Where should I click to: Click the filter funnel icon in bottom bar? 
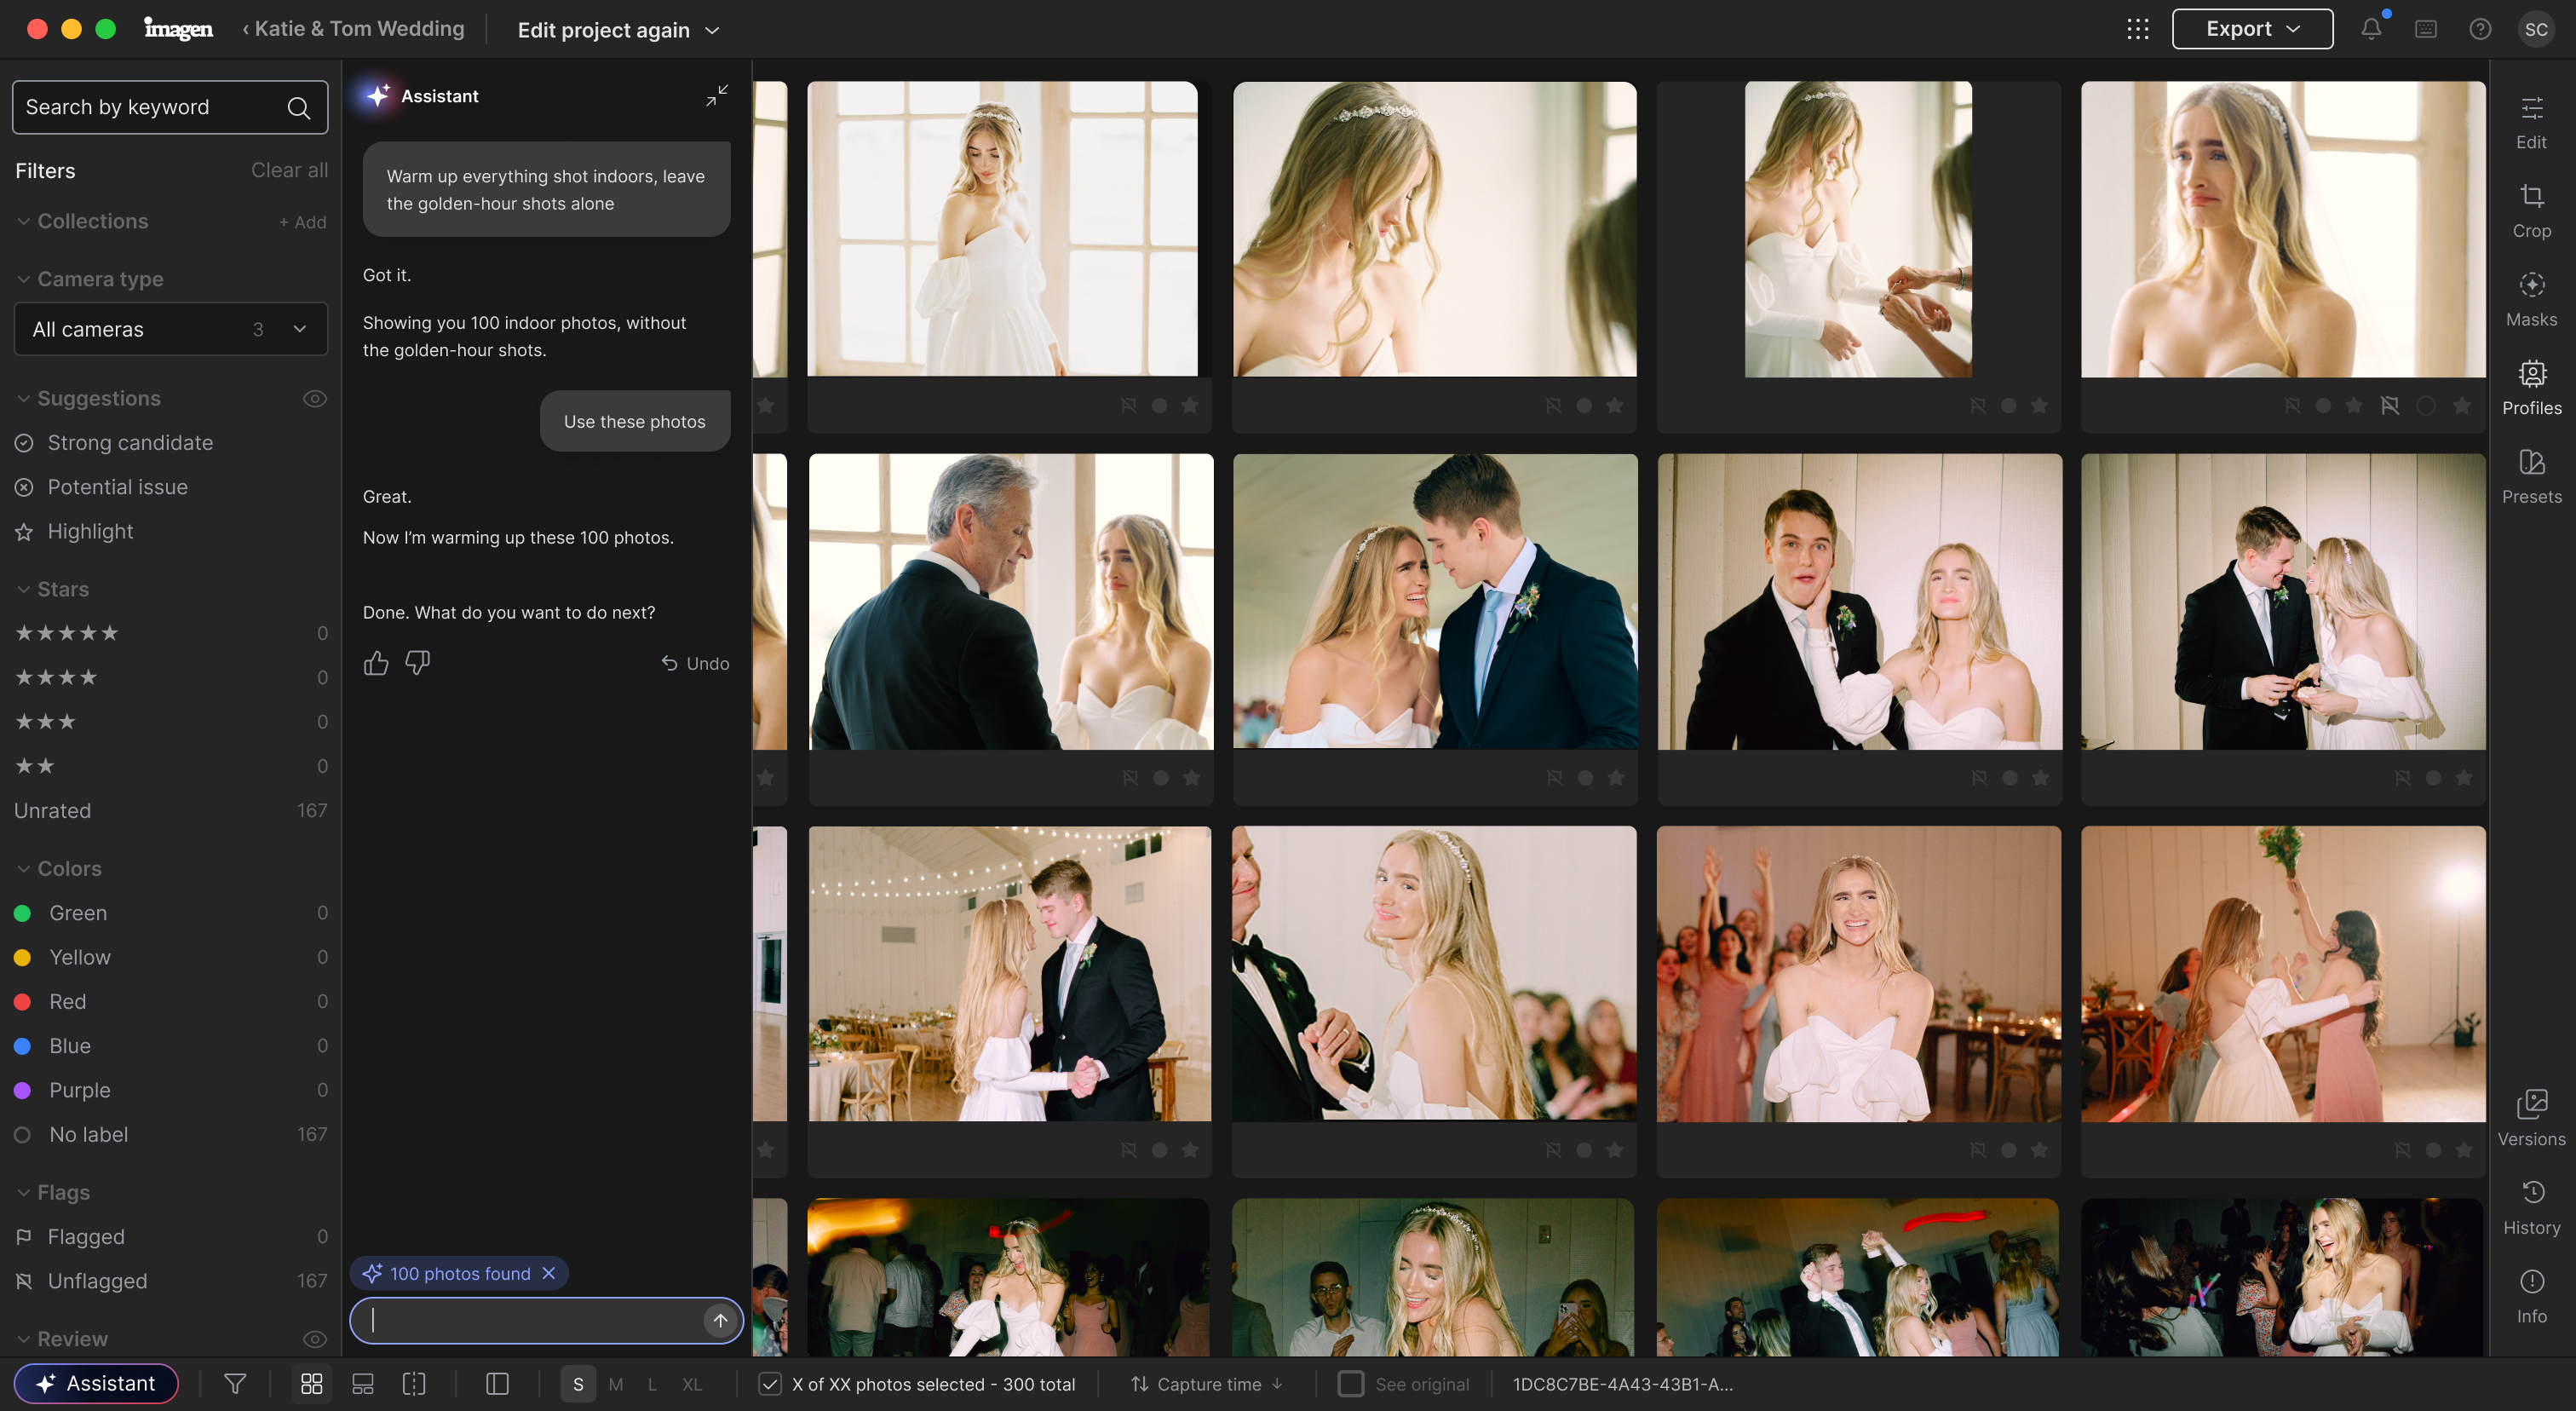tap(235, 1384)
